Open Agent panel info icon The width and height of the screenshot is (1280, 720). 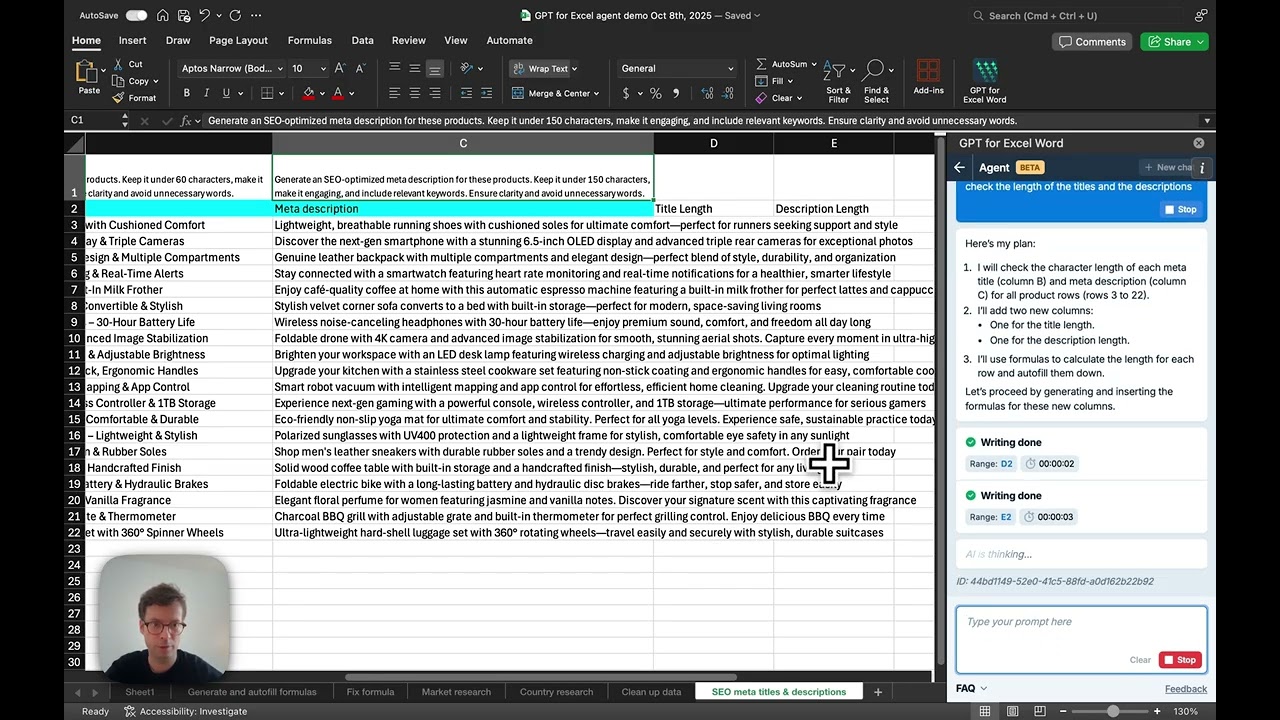1202,168
